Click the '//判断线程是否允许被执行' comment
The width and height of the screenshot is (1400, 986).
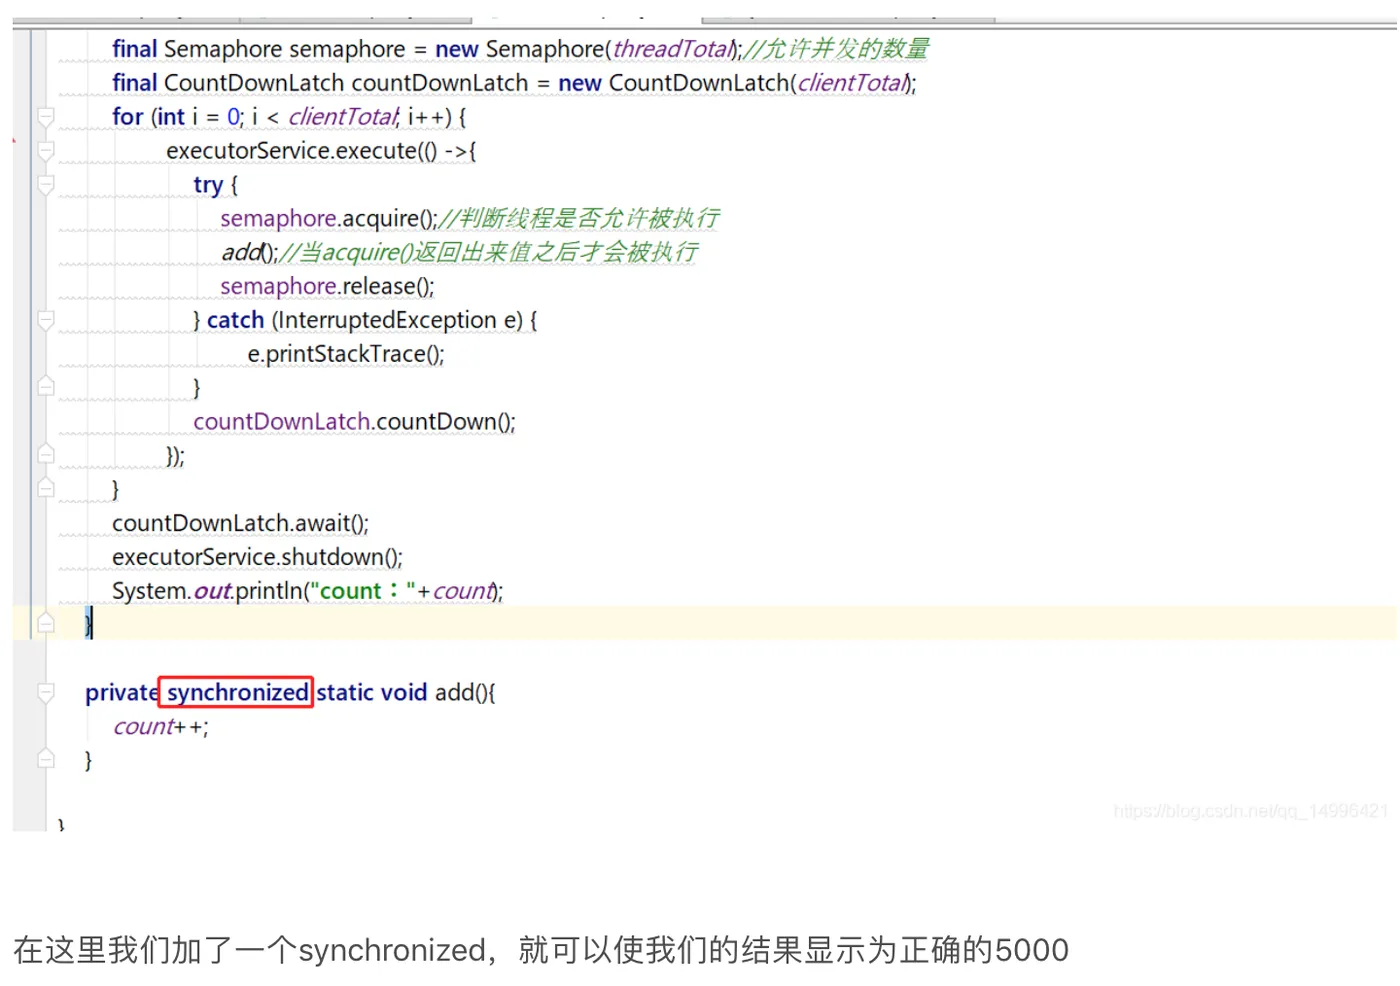(x=579, y=218)
